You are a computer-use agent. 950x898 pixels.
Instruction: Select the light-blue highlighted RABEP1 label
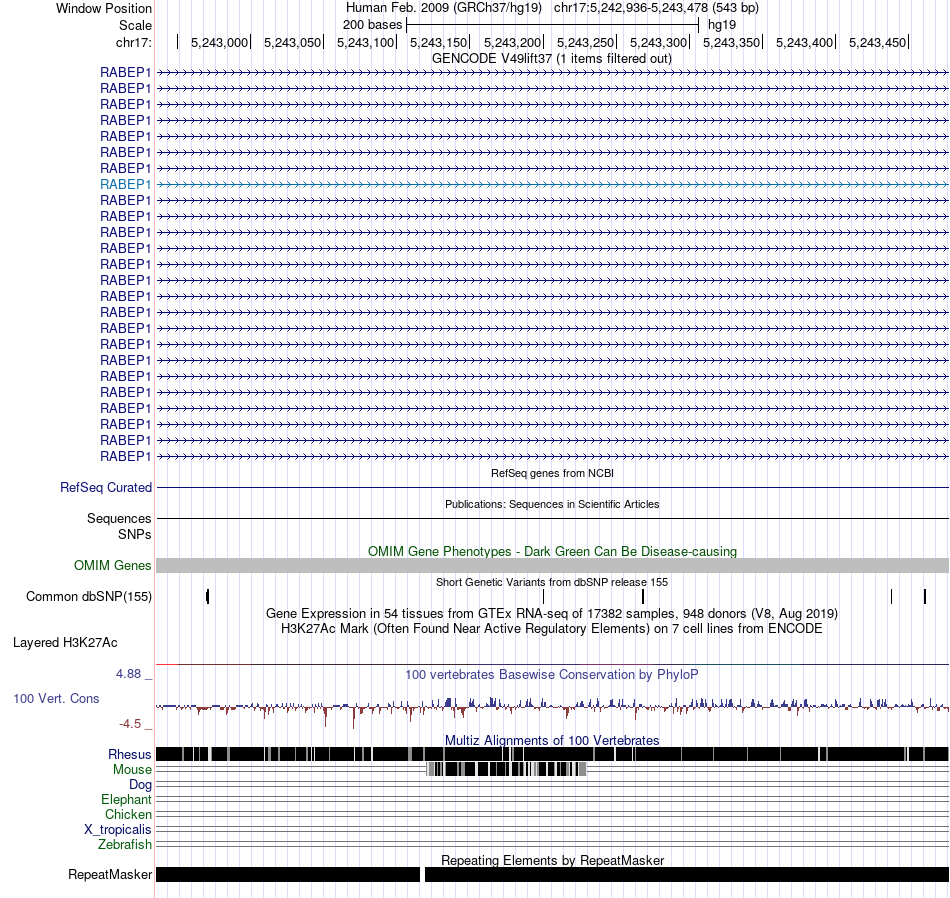125,184
